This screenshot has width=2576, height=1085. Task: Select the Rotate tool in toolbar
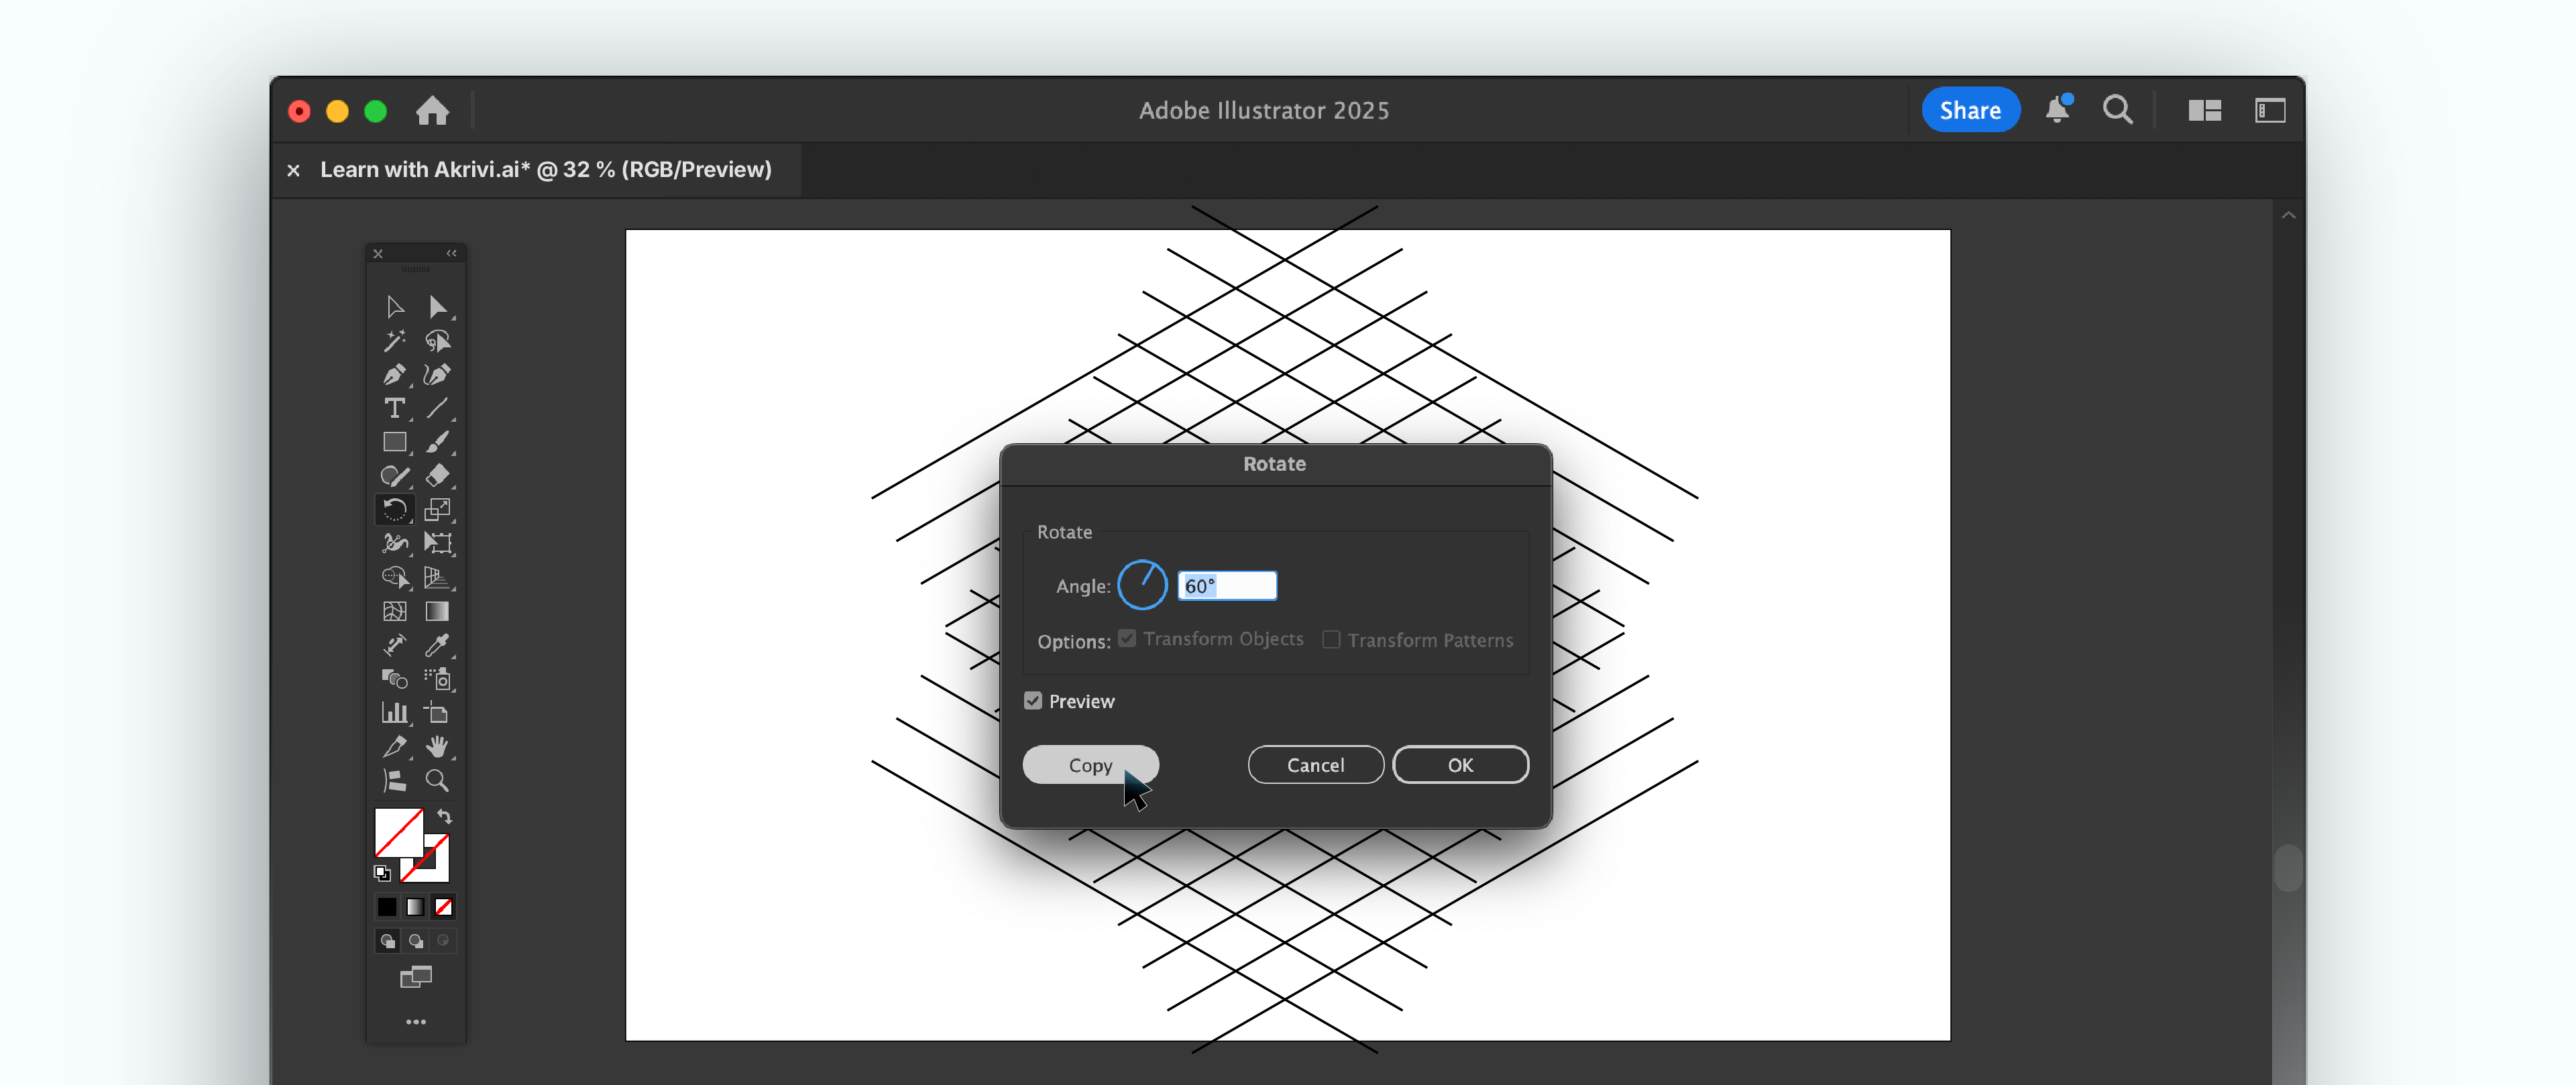[x=395, y=510]
